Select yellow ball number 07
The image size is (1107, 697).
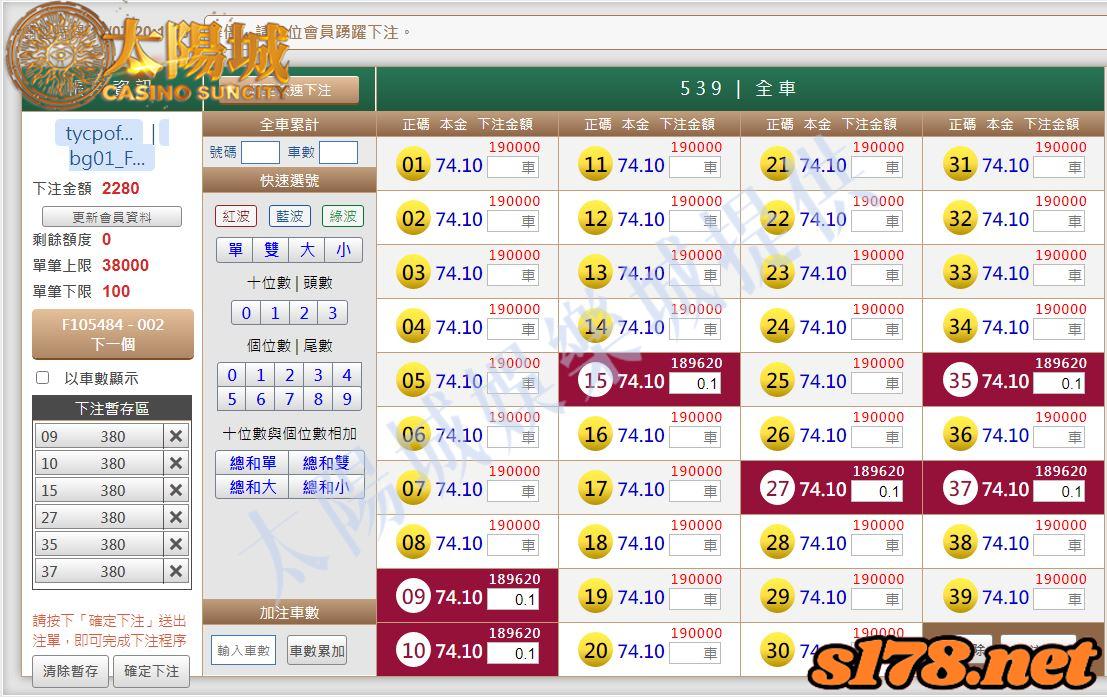413,489
